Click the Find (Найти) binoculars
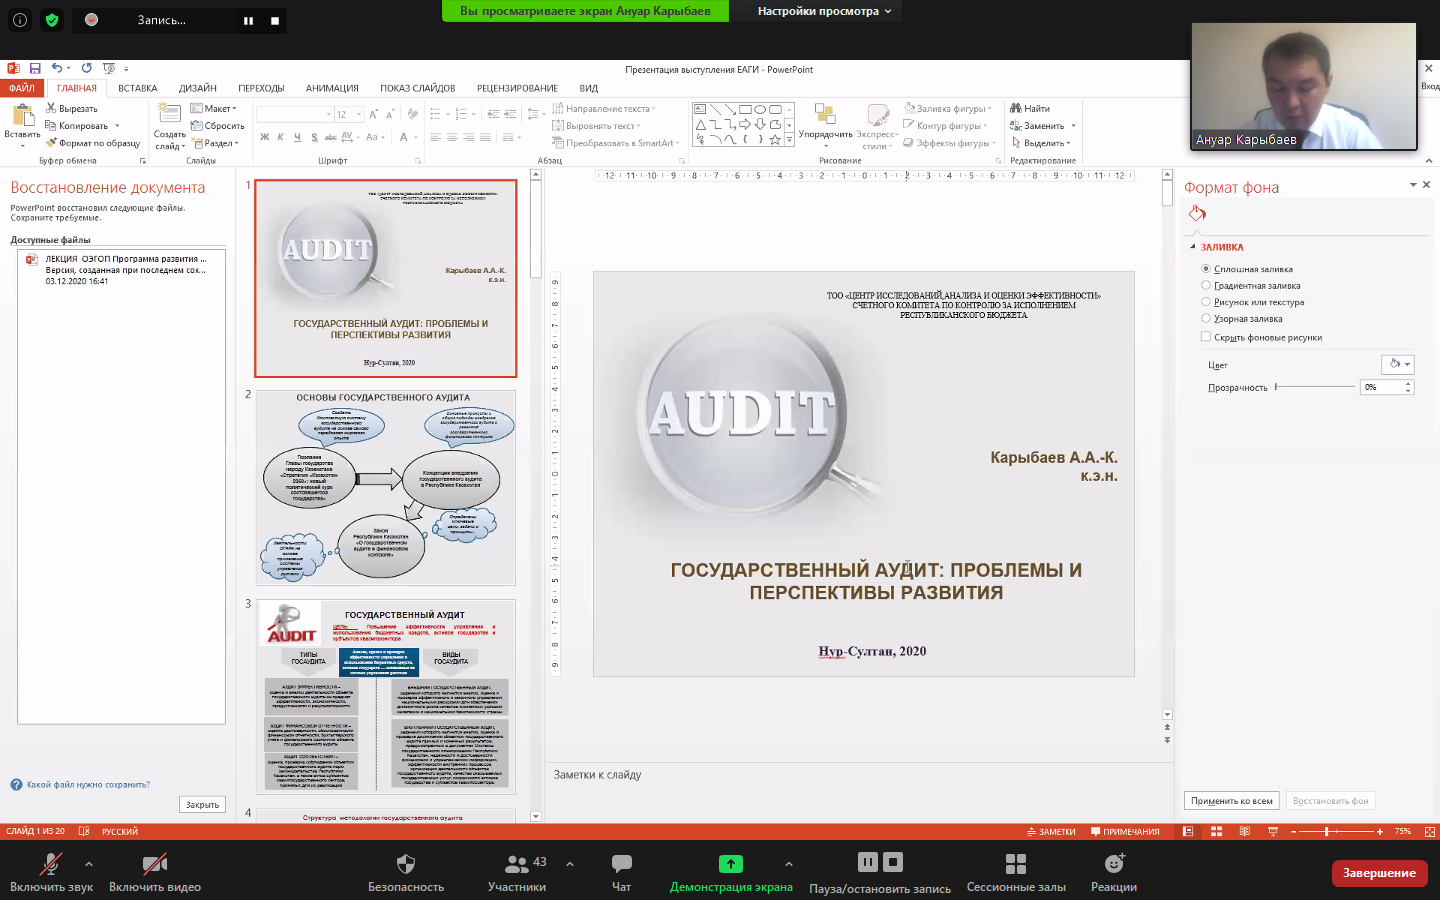 tap(1030, 108)
